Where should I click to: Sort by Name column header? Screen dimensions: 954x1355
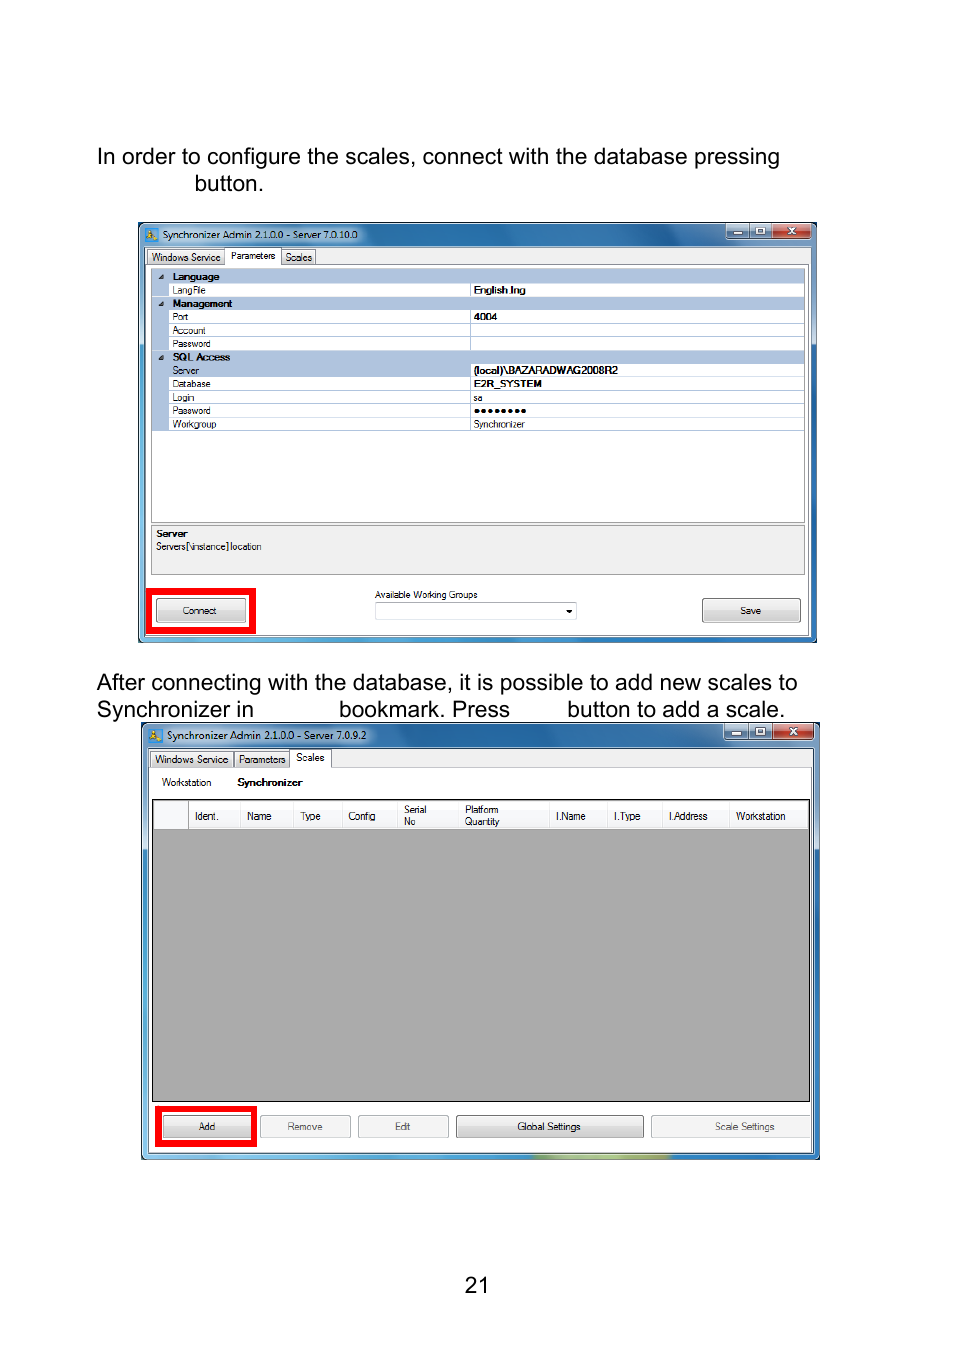point(267,816)
